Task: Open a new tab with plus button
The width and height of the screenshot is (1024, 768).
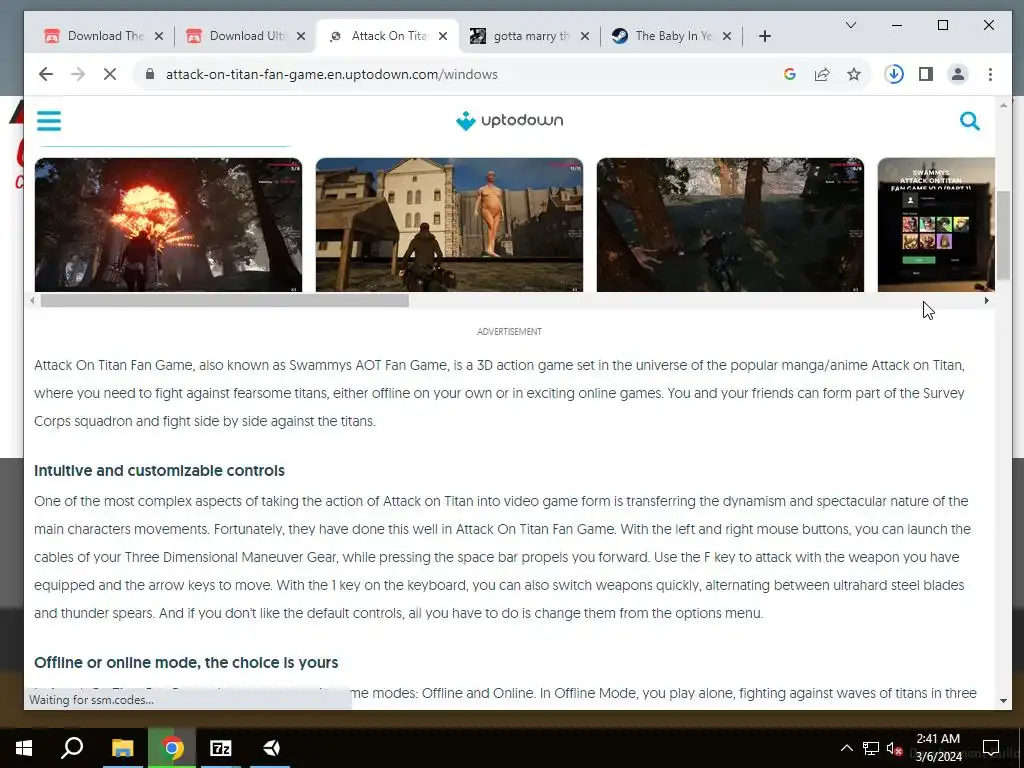Action: pos(765,36)
